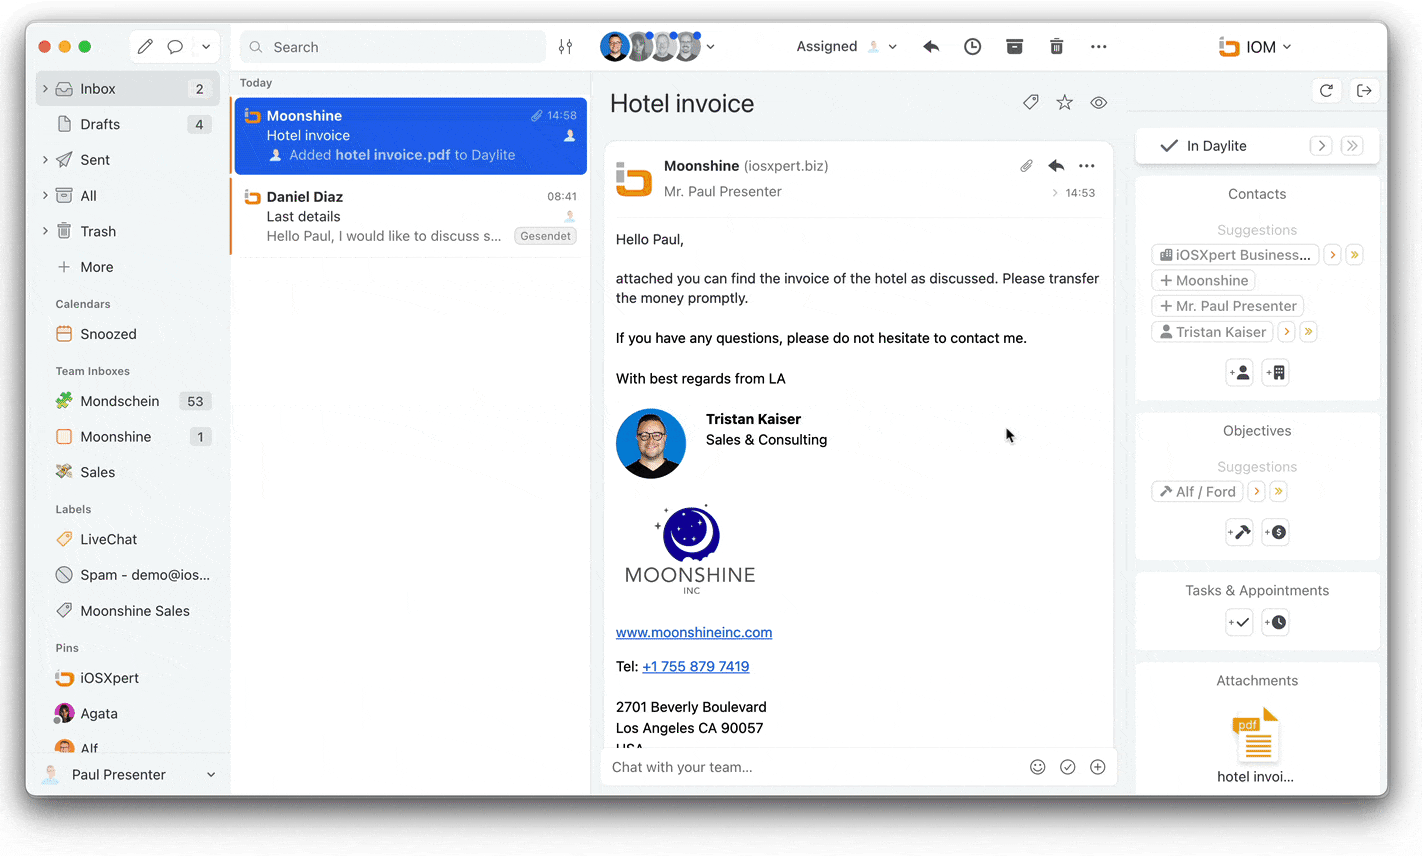Click the attachment paperclip in message header

(1026, 166)
